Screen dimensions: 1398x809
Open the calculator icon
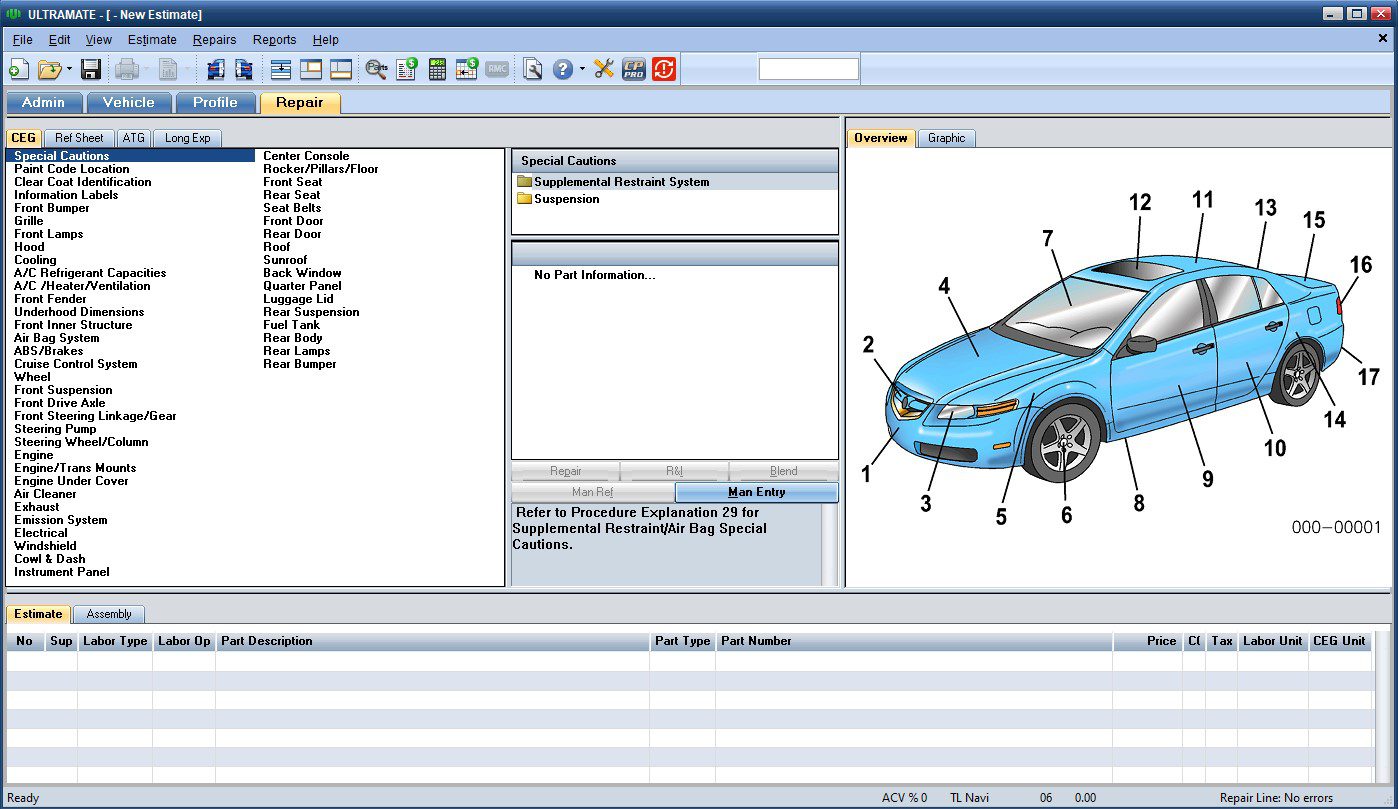click(437, 69)
